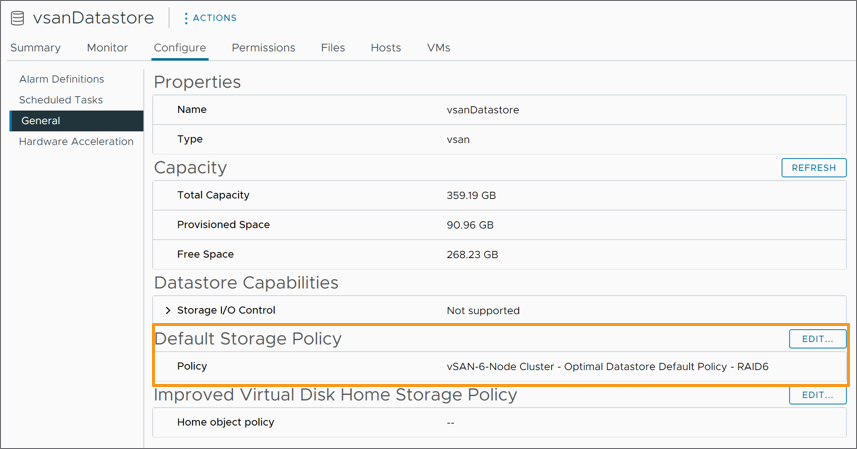The height and width of the screenshot is (449, 857).
Task: Open Hardware Acceleration settings
Action: (x=76, y=142)
